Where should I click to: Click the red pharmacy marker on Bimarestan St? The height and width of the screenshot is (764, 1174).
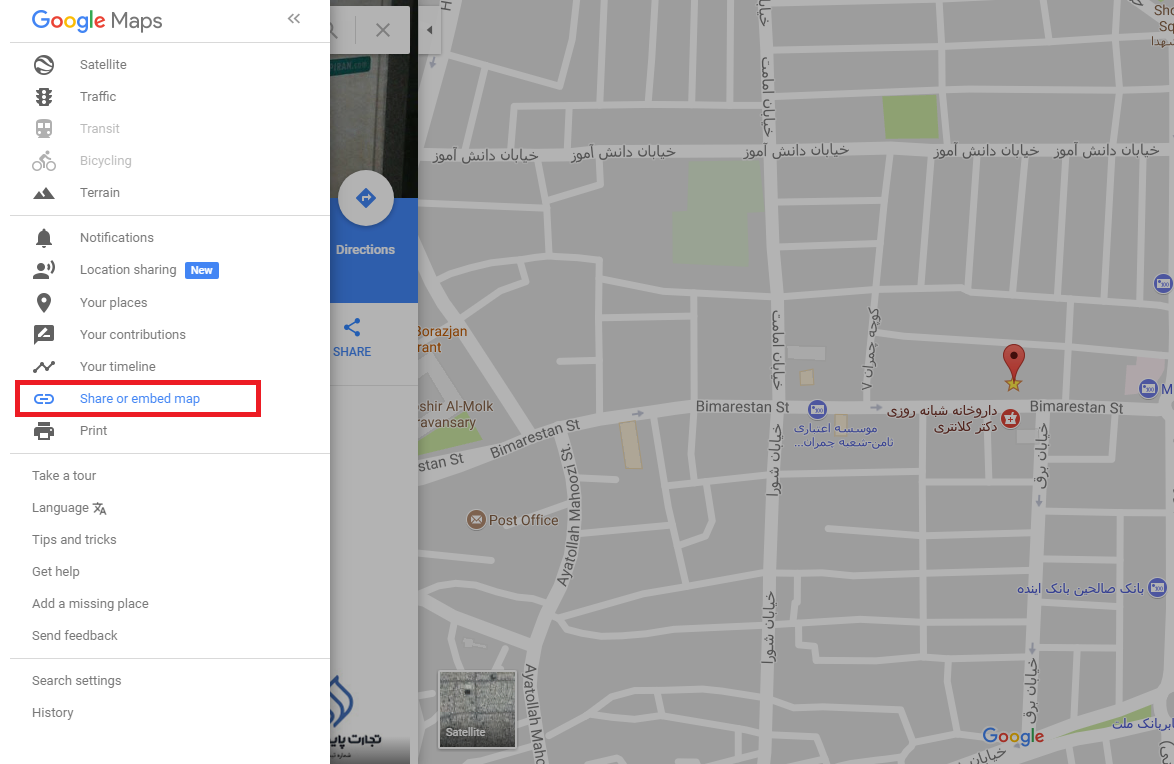click(x=1011, y=419)
